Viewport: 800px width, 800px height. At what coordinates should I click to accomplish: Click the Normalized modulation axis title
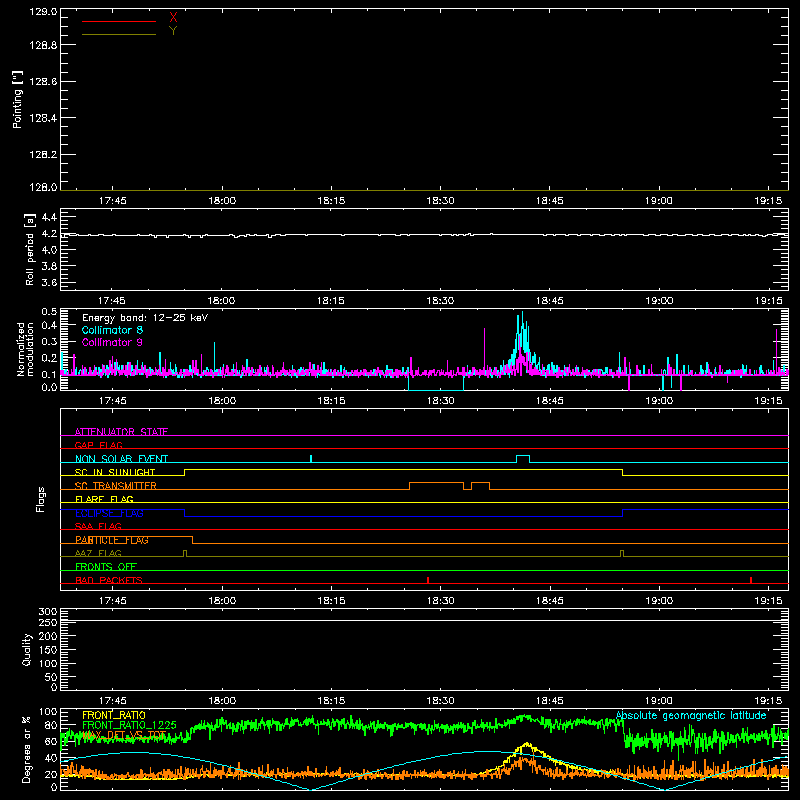click(25, 349)
